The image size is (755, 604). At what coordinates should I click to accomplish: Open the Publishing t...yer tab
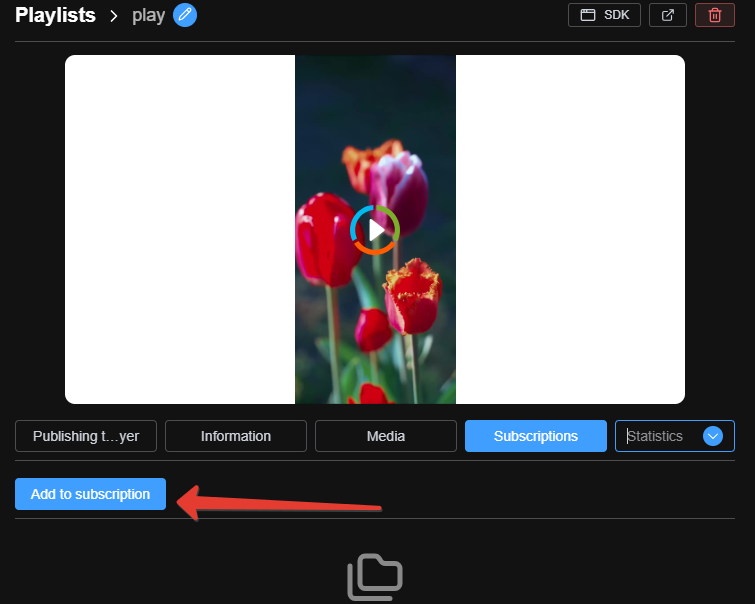pos(86,436)
